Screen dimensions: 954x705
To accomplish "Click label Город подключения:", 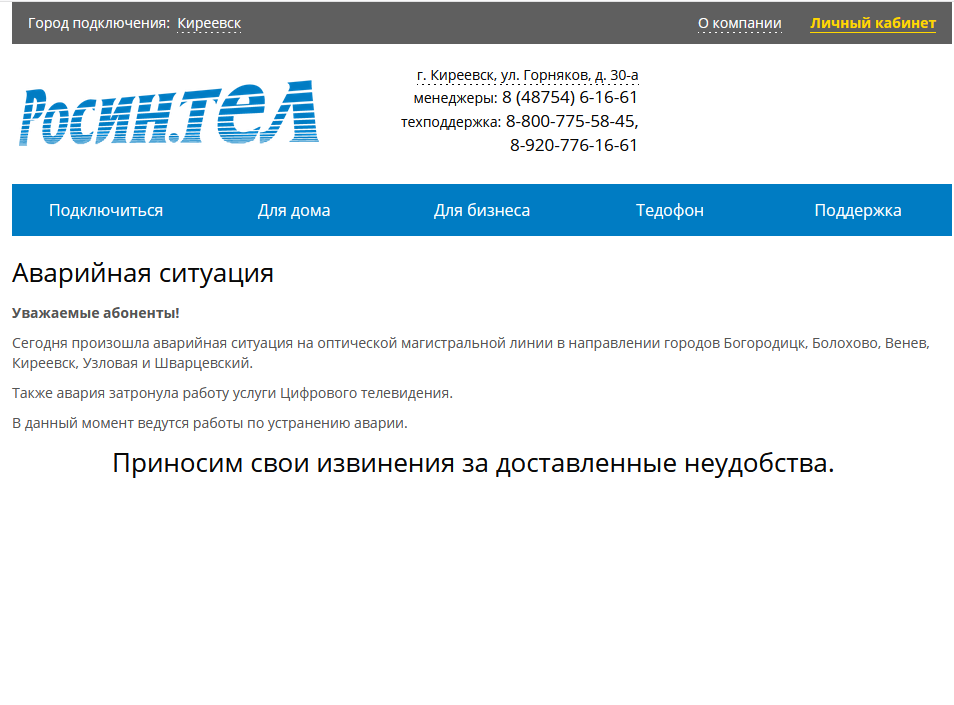I will [99, 23].
